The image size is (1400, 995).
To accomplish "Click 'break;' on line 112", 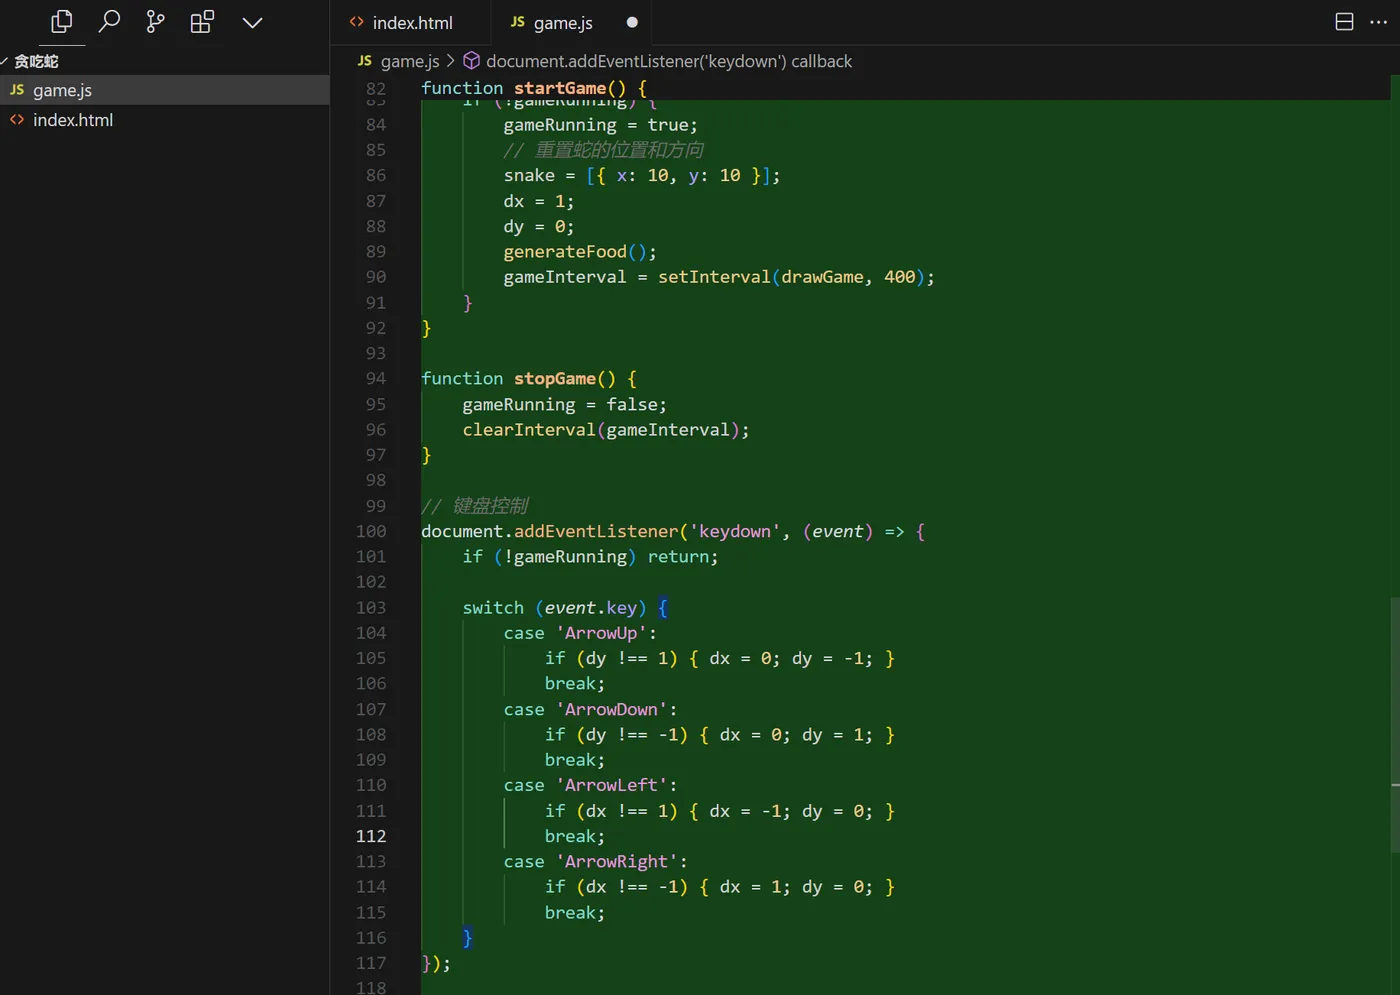I will coord(574,836).
